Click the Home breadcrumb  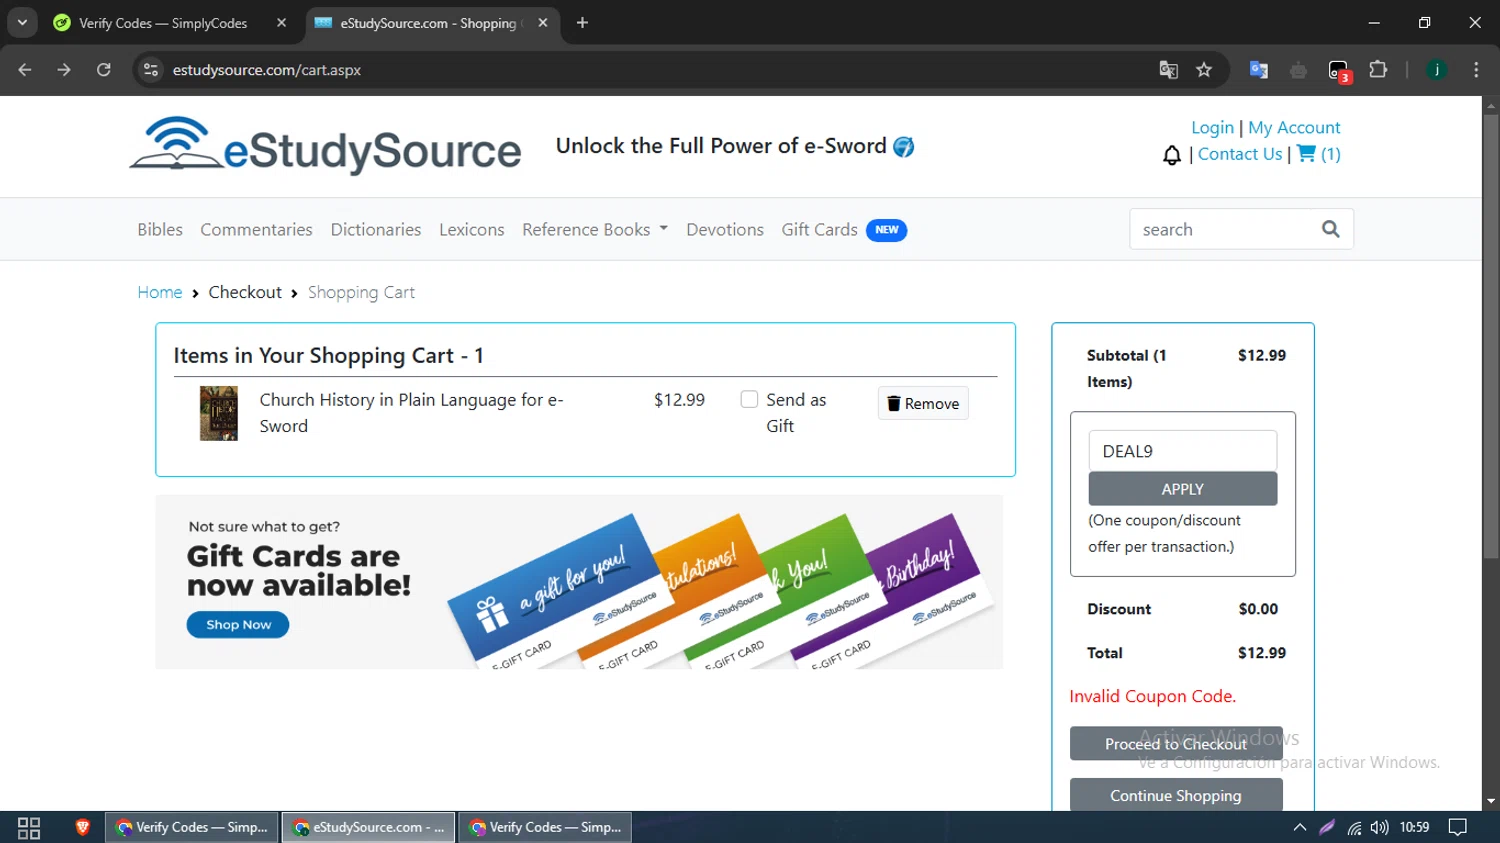pos(160,292)
